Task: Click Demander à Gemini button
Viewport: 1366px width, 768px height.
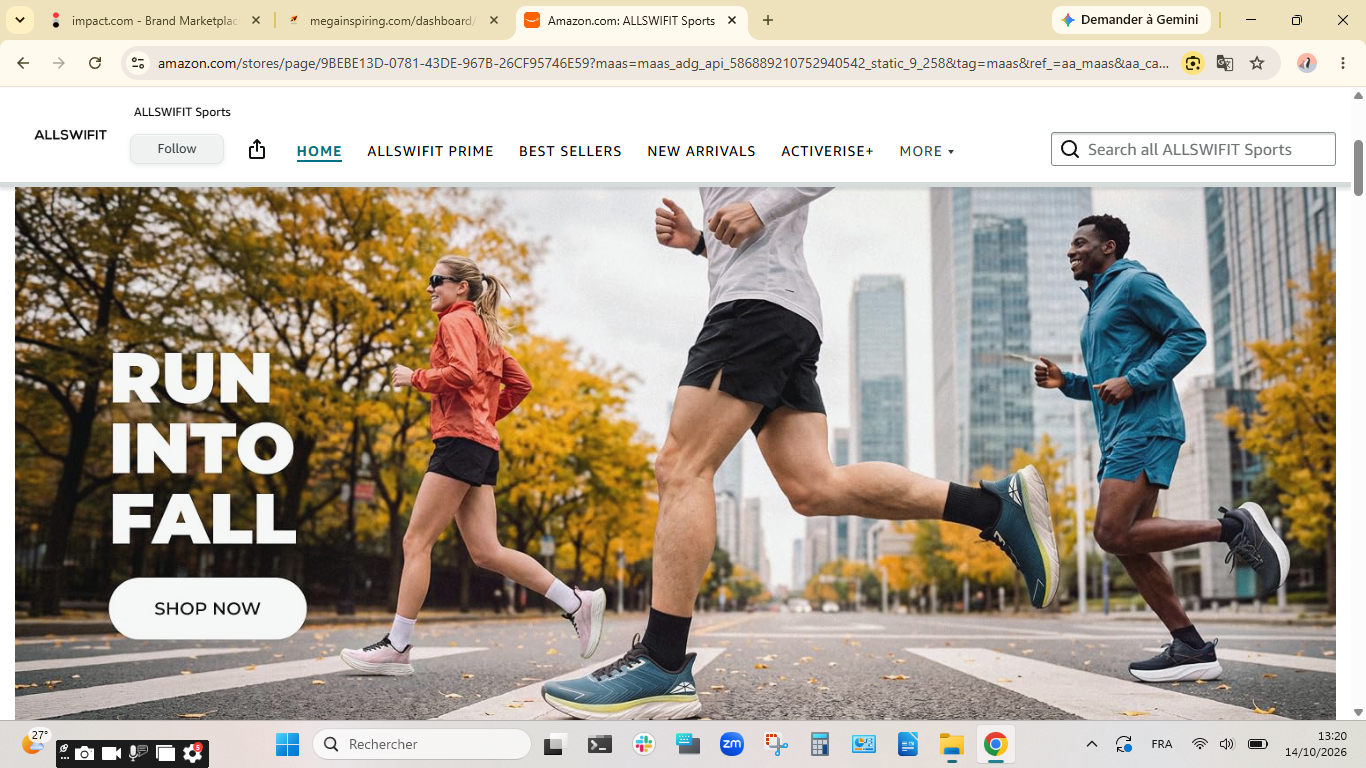Action: 1131,20
